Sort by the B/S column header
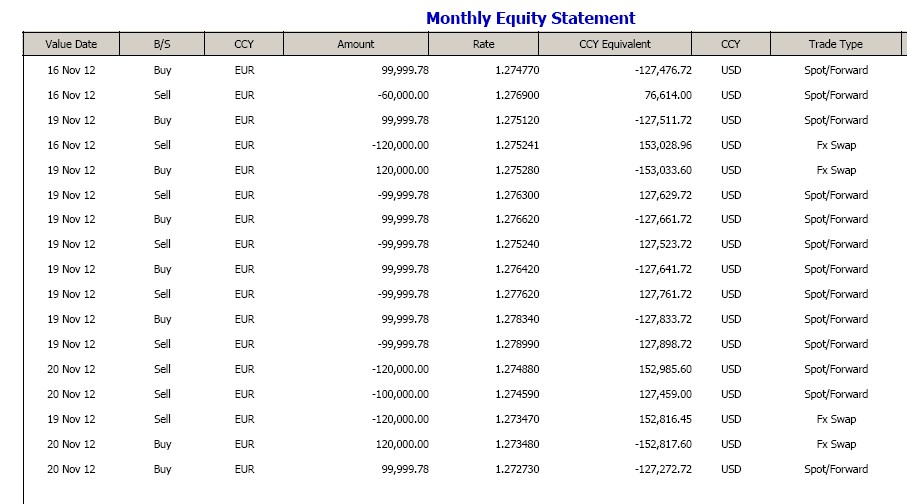The width and height of the screenshot is (907, 504). [x=162, y=44]
